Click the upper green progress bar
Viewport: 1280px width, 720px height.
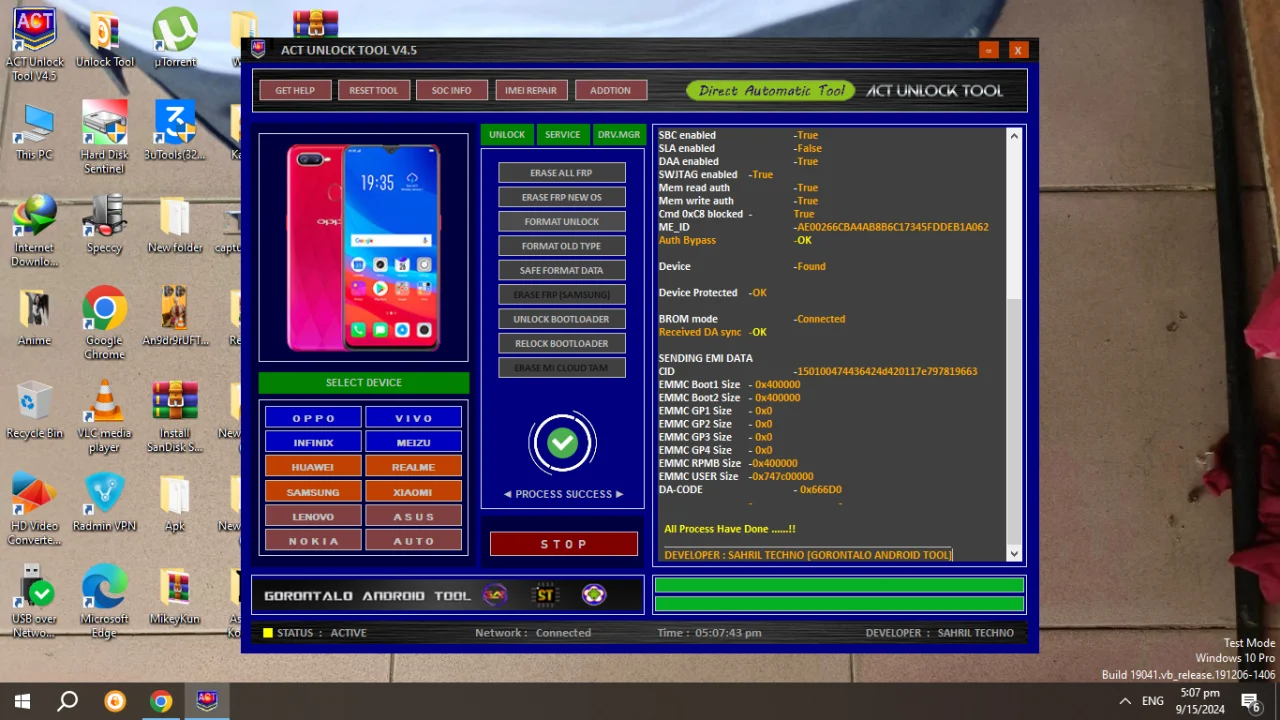point(839,586)
